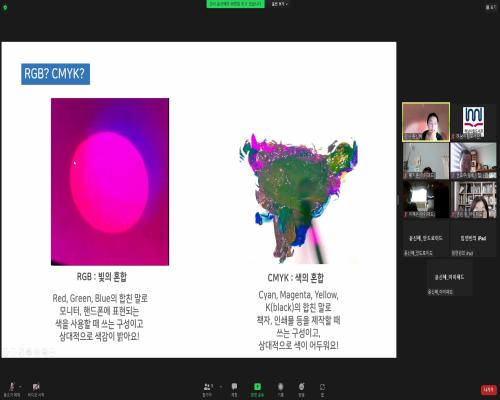Click the view button at top right

coord(491,7)
